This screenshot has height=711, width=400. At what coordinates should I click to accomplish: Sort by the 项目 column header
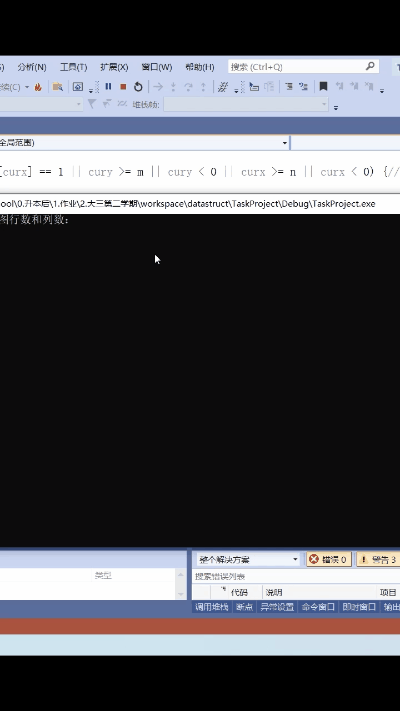388,592
